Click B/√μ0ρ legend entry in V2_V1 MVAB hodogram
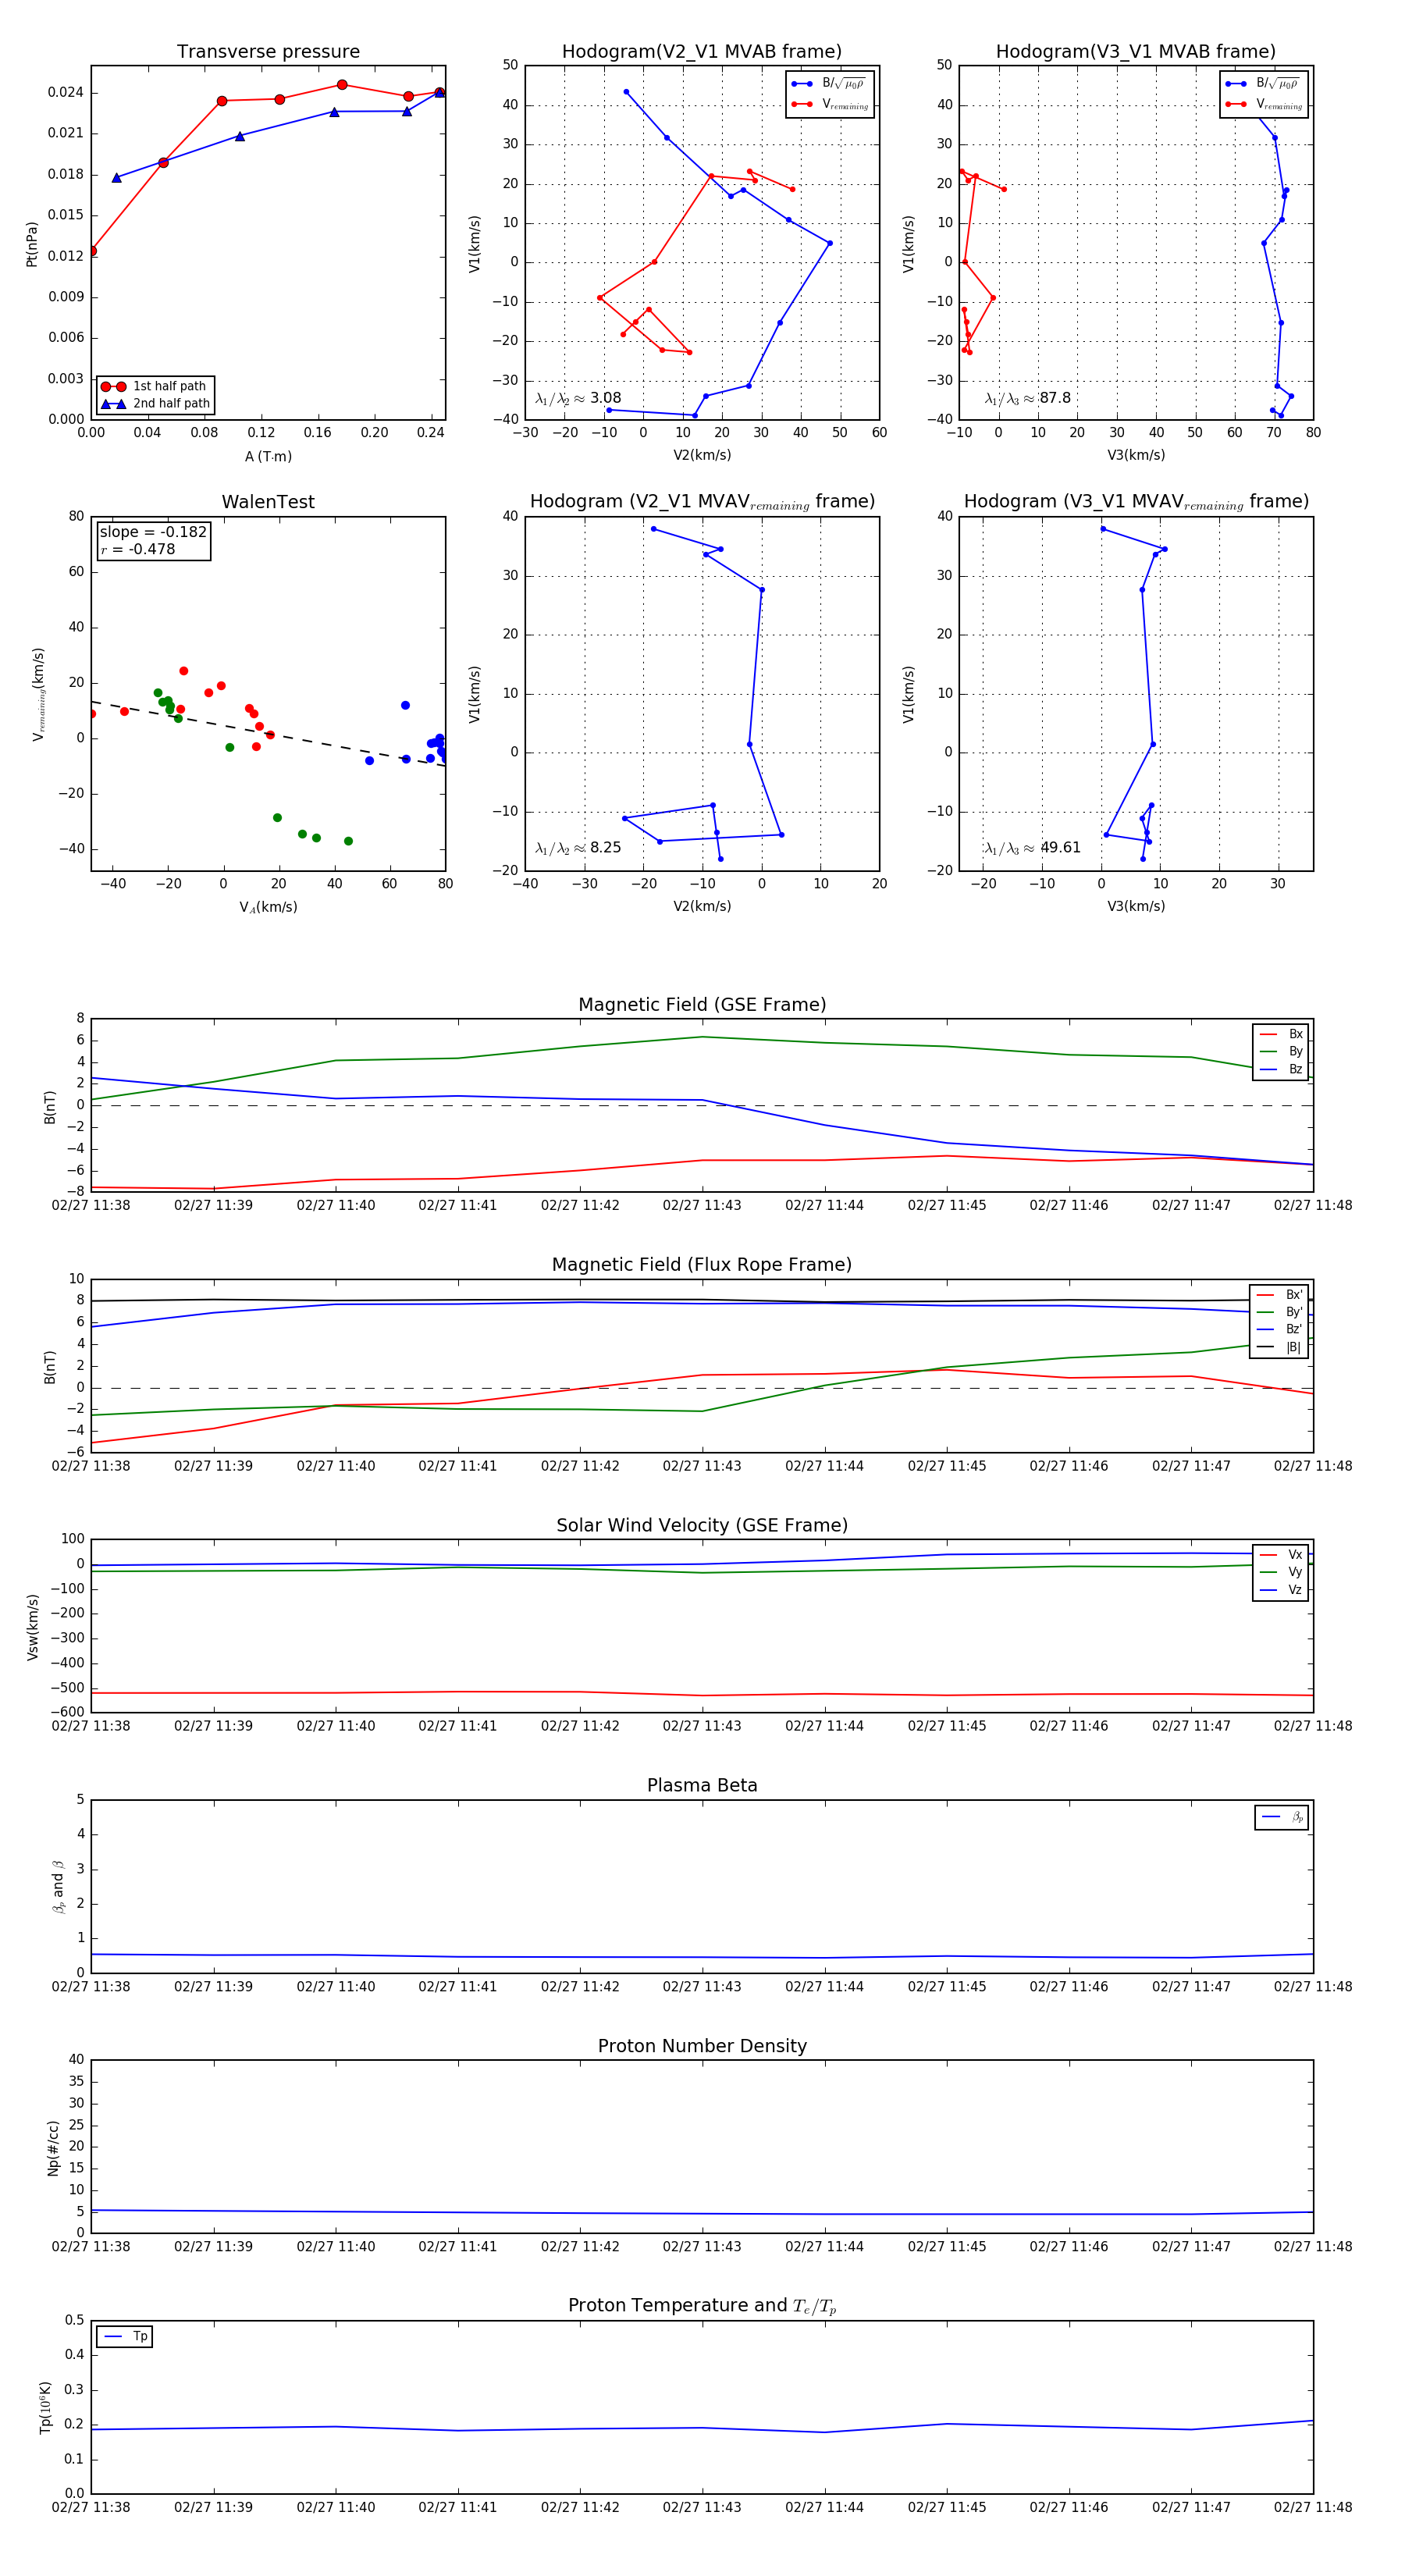Viewport: 1405px width, 2576px height. [829, 84]
